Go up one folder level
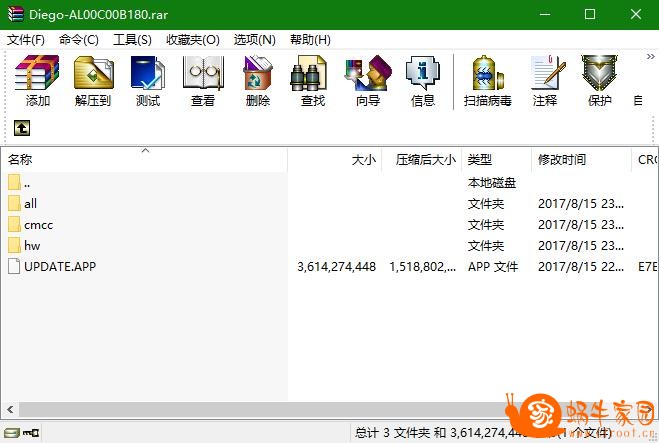Viewport: 659px width, 443px height. [22, 128]
